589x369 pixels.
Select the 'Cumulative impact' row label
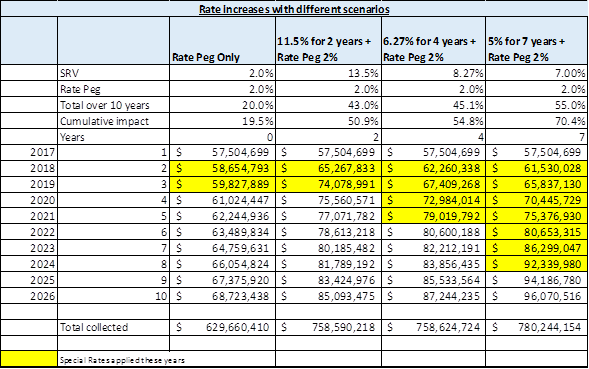113,121
